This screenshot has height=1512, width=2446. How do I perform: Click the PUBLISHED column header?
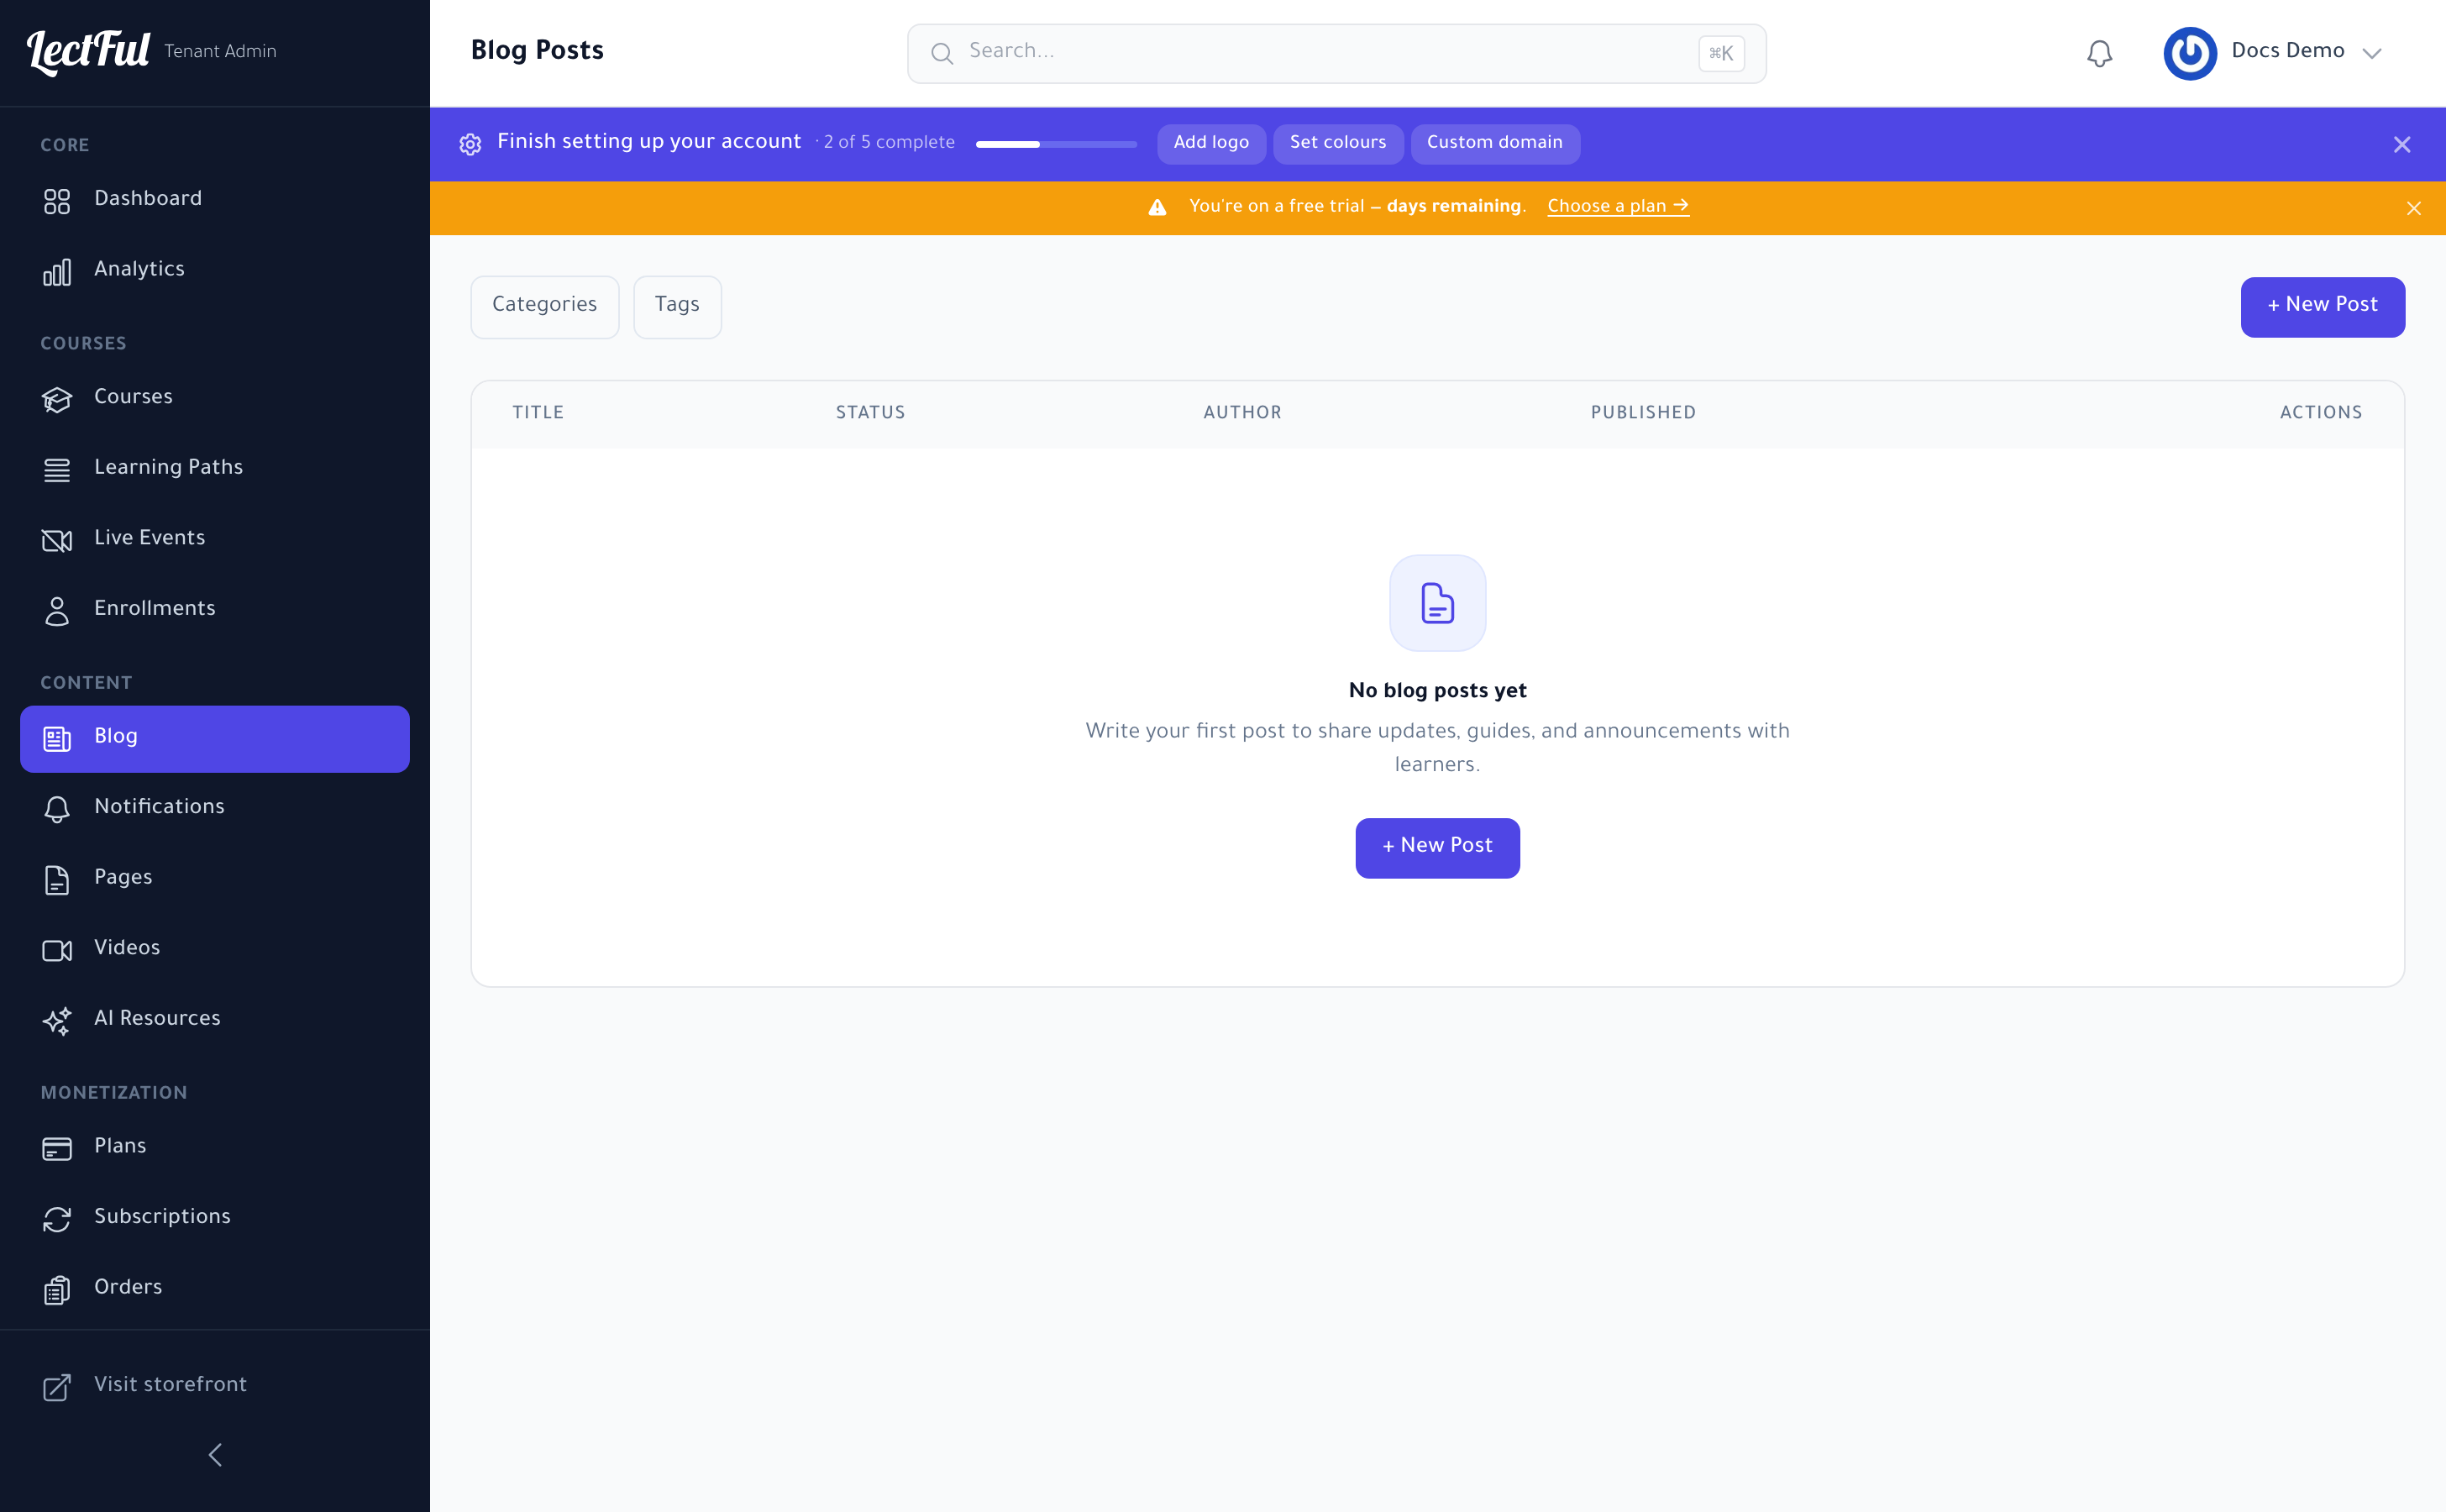tap(1643, 413)
